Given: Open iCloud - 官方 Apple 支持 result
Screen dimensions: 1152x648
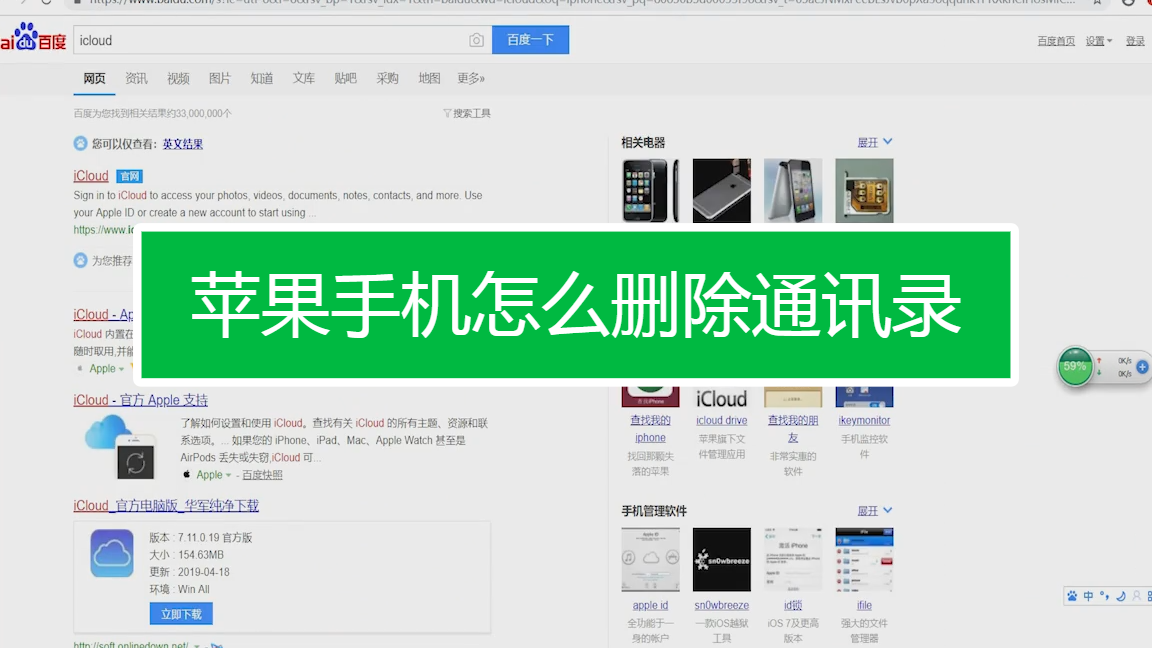Looking at the screenshot, I should click(140, 400).
